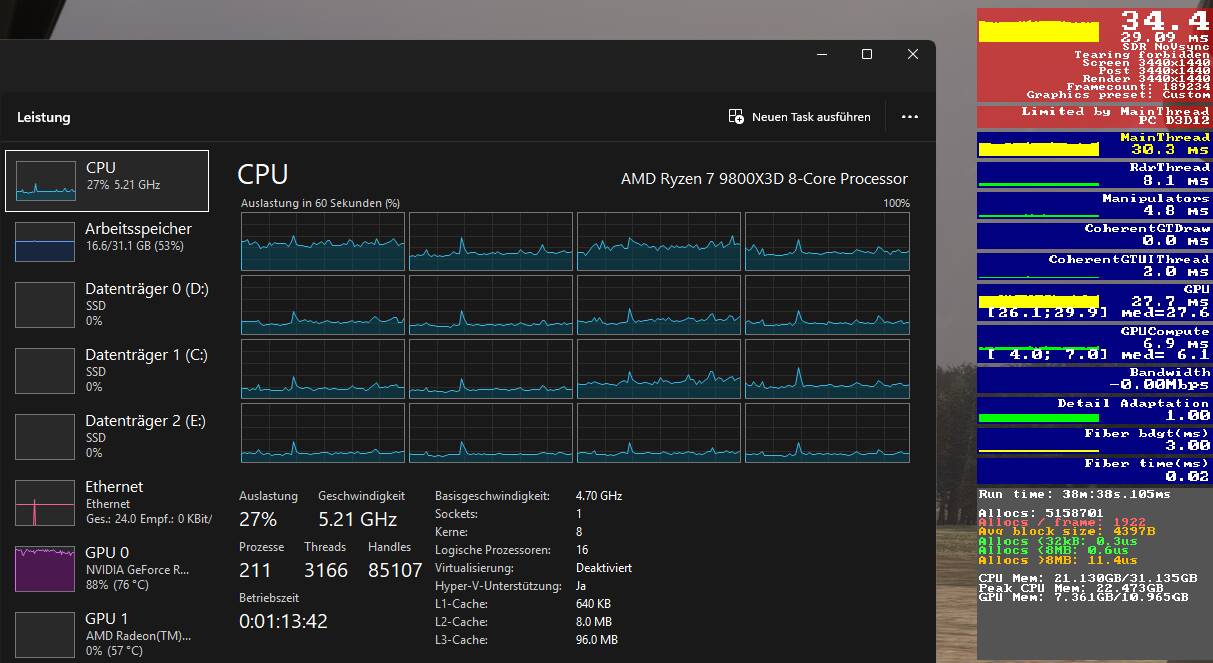
Task: Click the Neuen Task ausführen window-plus icon
Action: pyautogui.click(x=737, y=116)
